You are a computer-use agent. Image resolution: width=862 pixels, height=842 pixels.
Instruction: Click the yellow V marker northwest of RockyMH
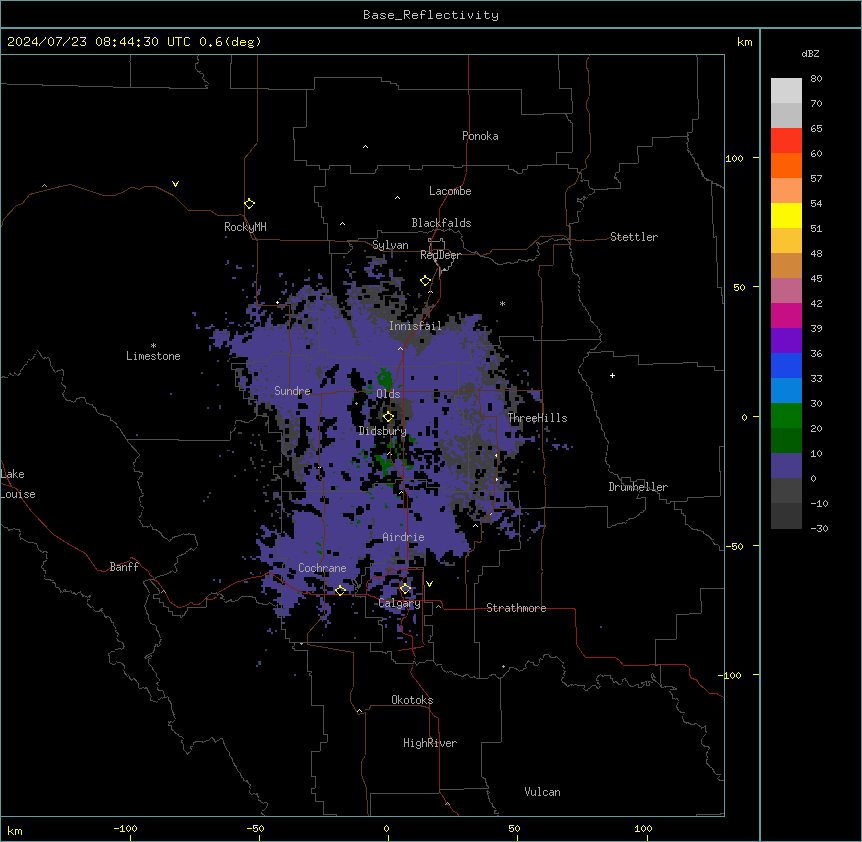point(175,184)
